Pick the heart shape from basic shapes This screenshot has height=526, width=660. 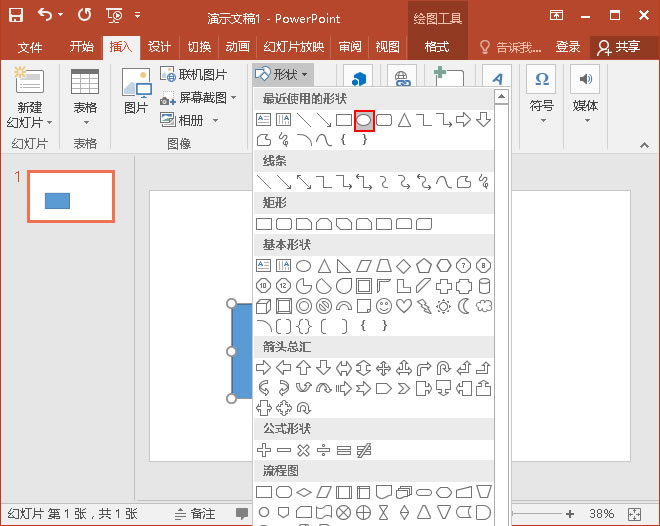tap(404, 306)
